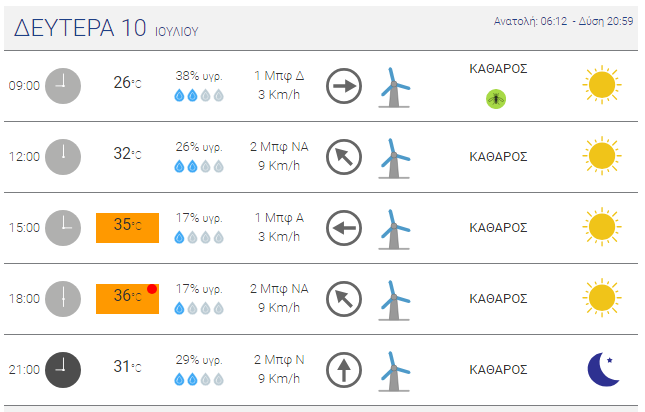The image size is (645, 412).
Task: Click the 38% υγρ. humidity label
Action: pyautogui.click(x=199, y=76)
